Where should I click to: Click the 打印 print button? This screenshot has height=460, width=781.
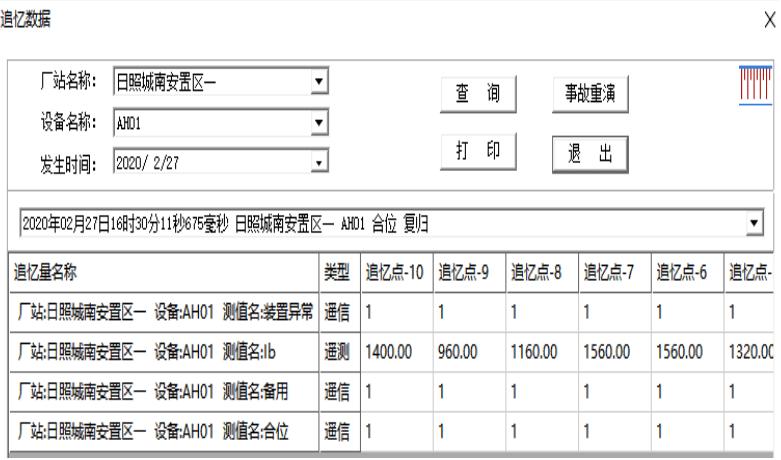pos(478,151)
